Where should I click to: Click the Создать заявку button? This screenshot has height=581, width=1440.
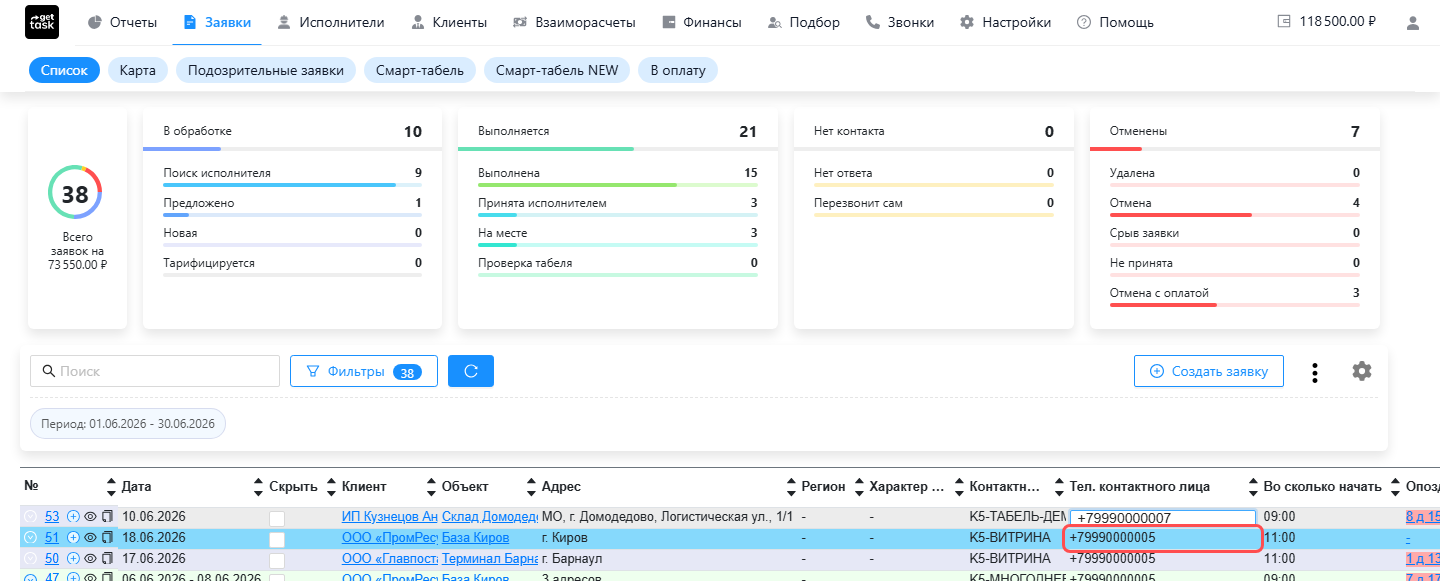[x=1208, y=371]
